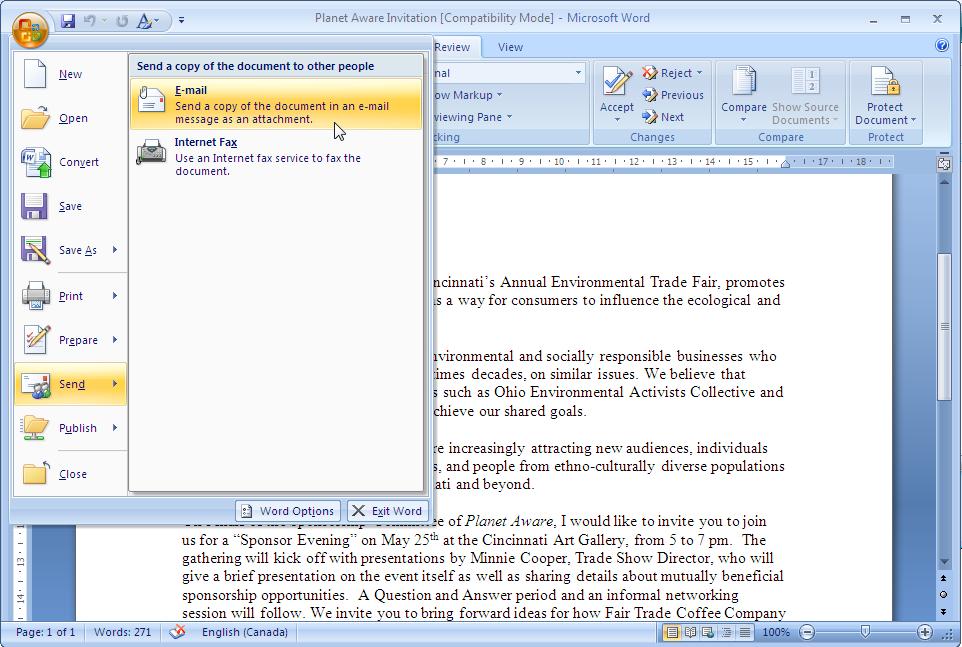Click the scrollbar up arrow

(x=944, y=182)
